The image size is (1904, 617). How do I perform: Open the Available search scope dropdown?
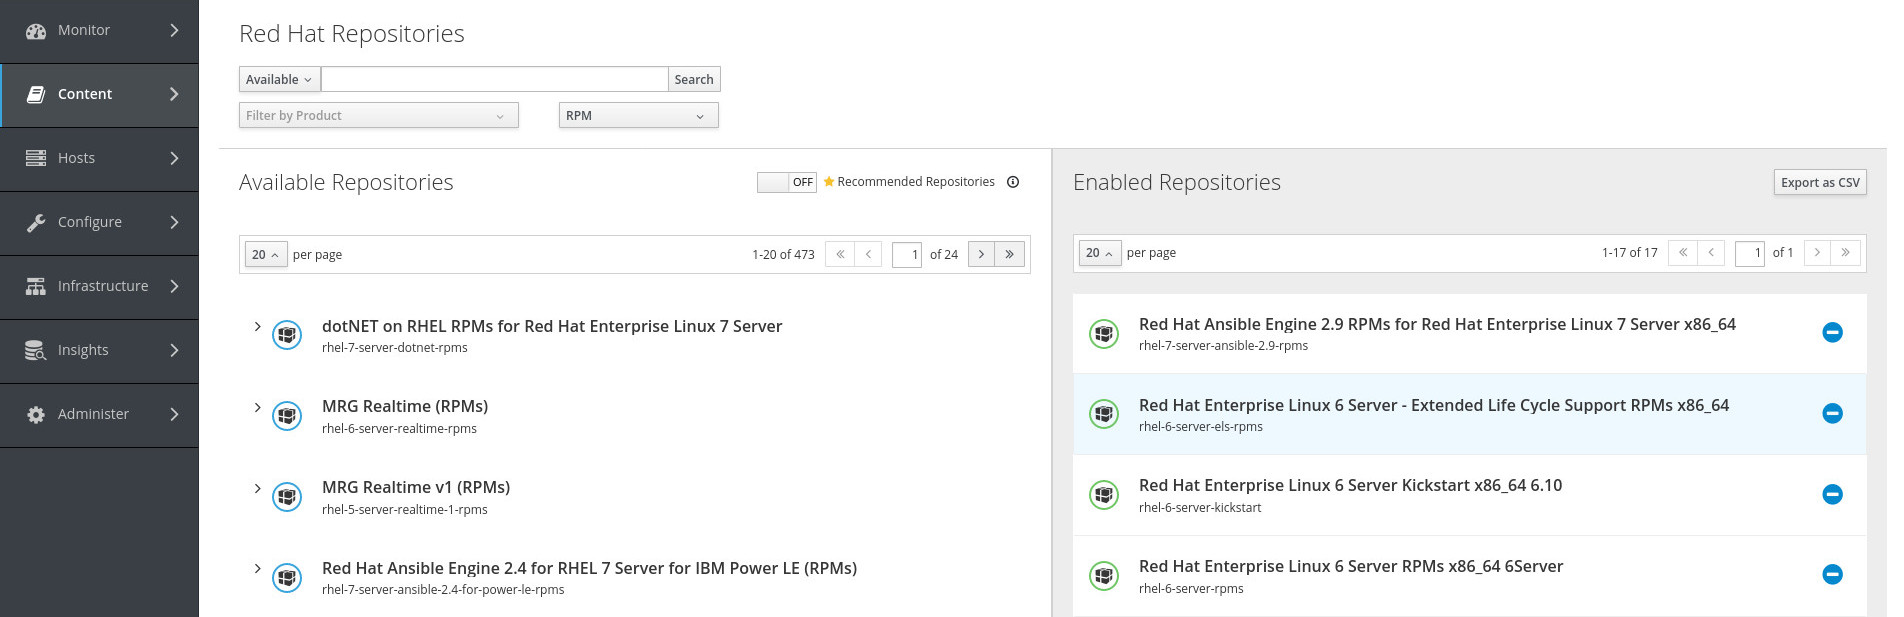coord(279,80)
